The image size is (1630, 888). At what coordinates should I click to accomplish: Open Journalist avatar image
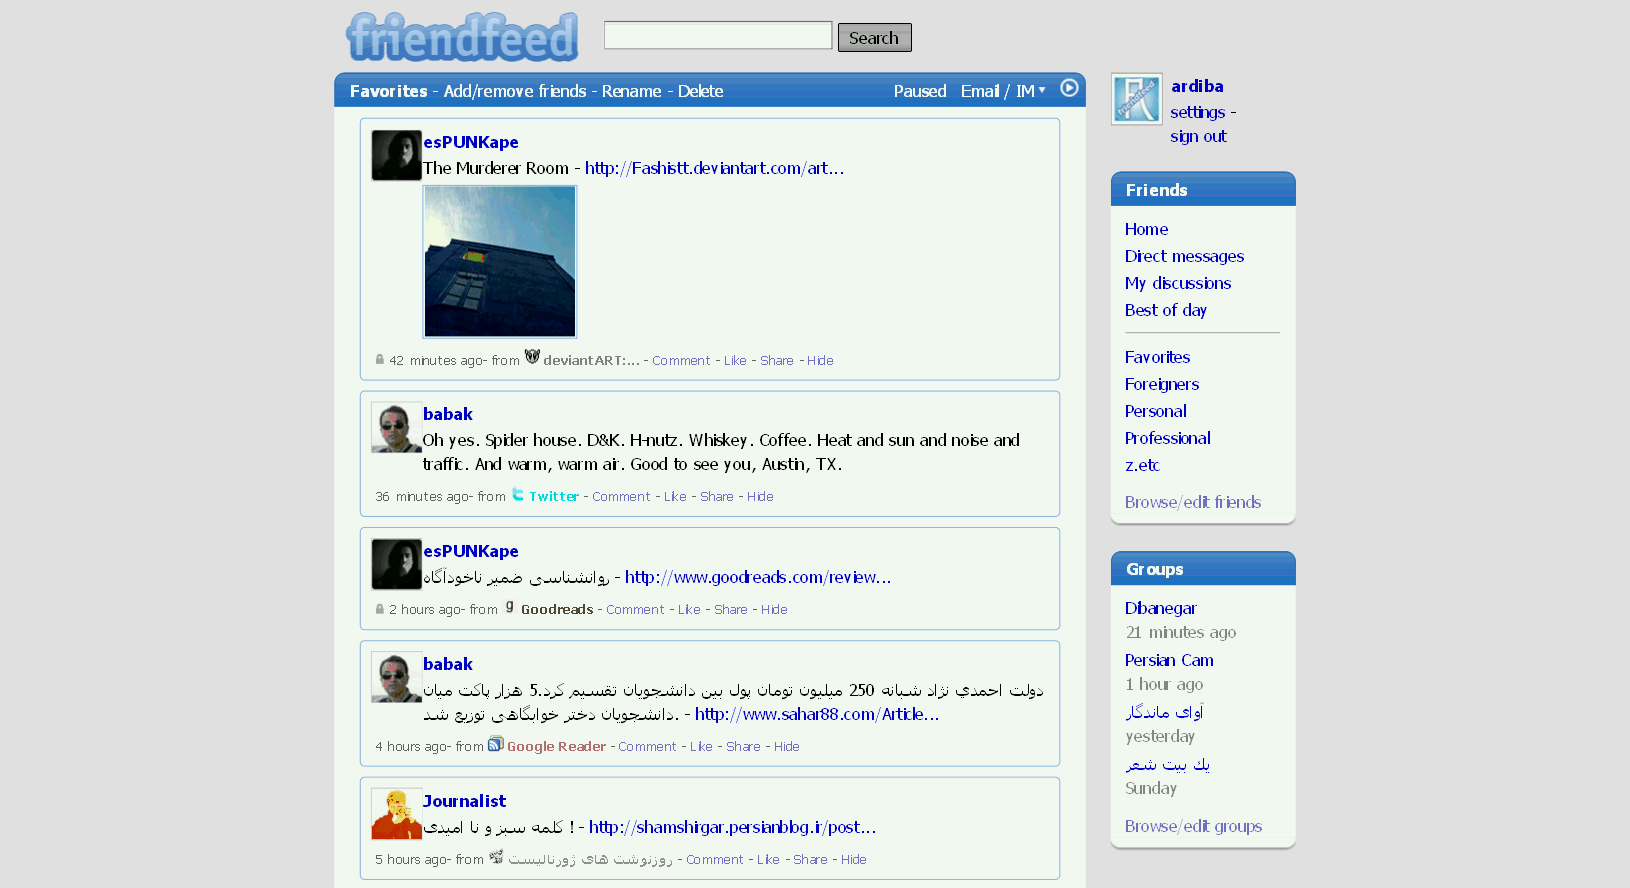click(396, 814)
